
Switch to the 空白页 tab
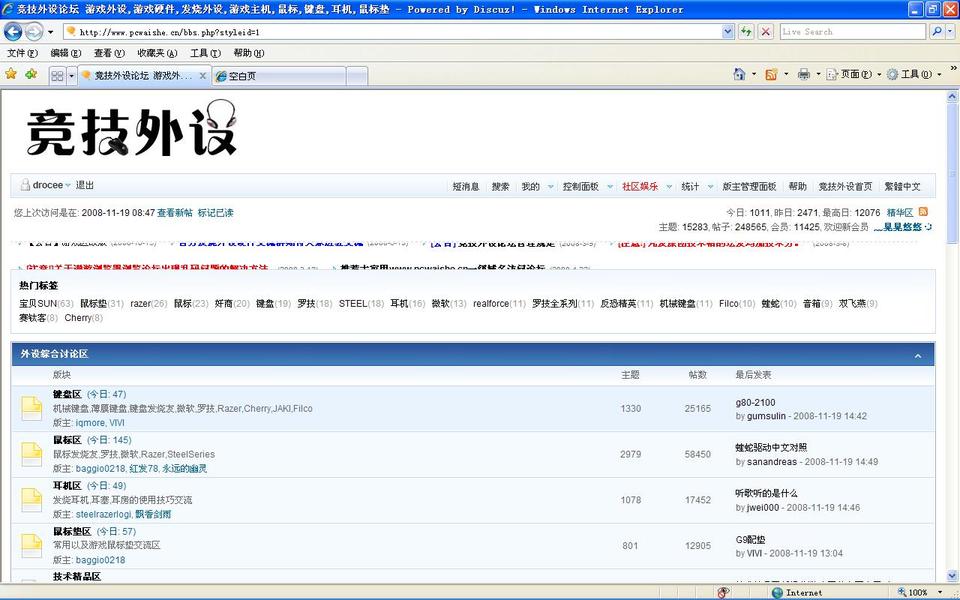(x=280, y=76)
